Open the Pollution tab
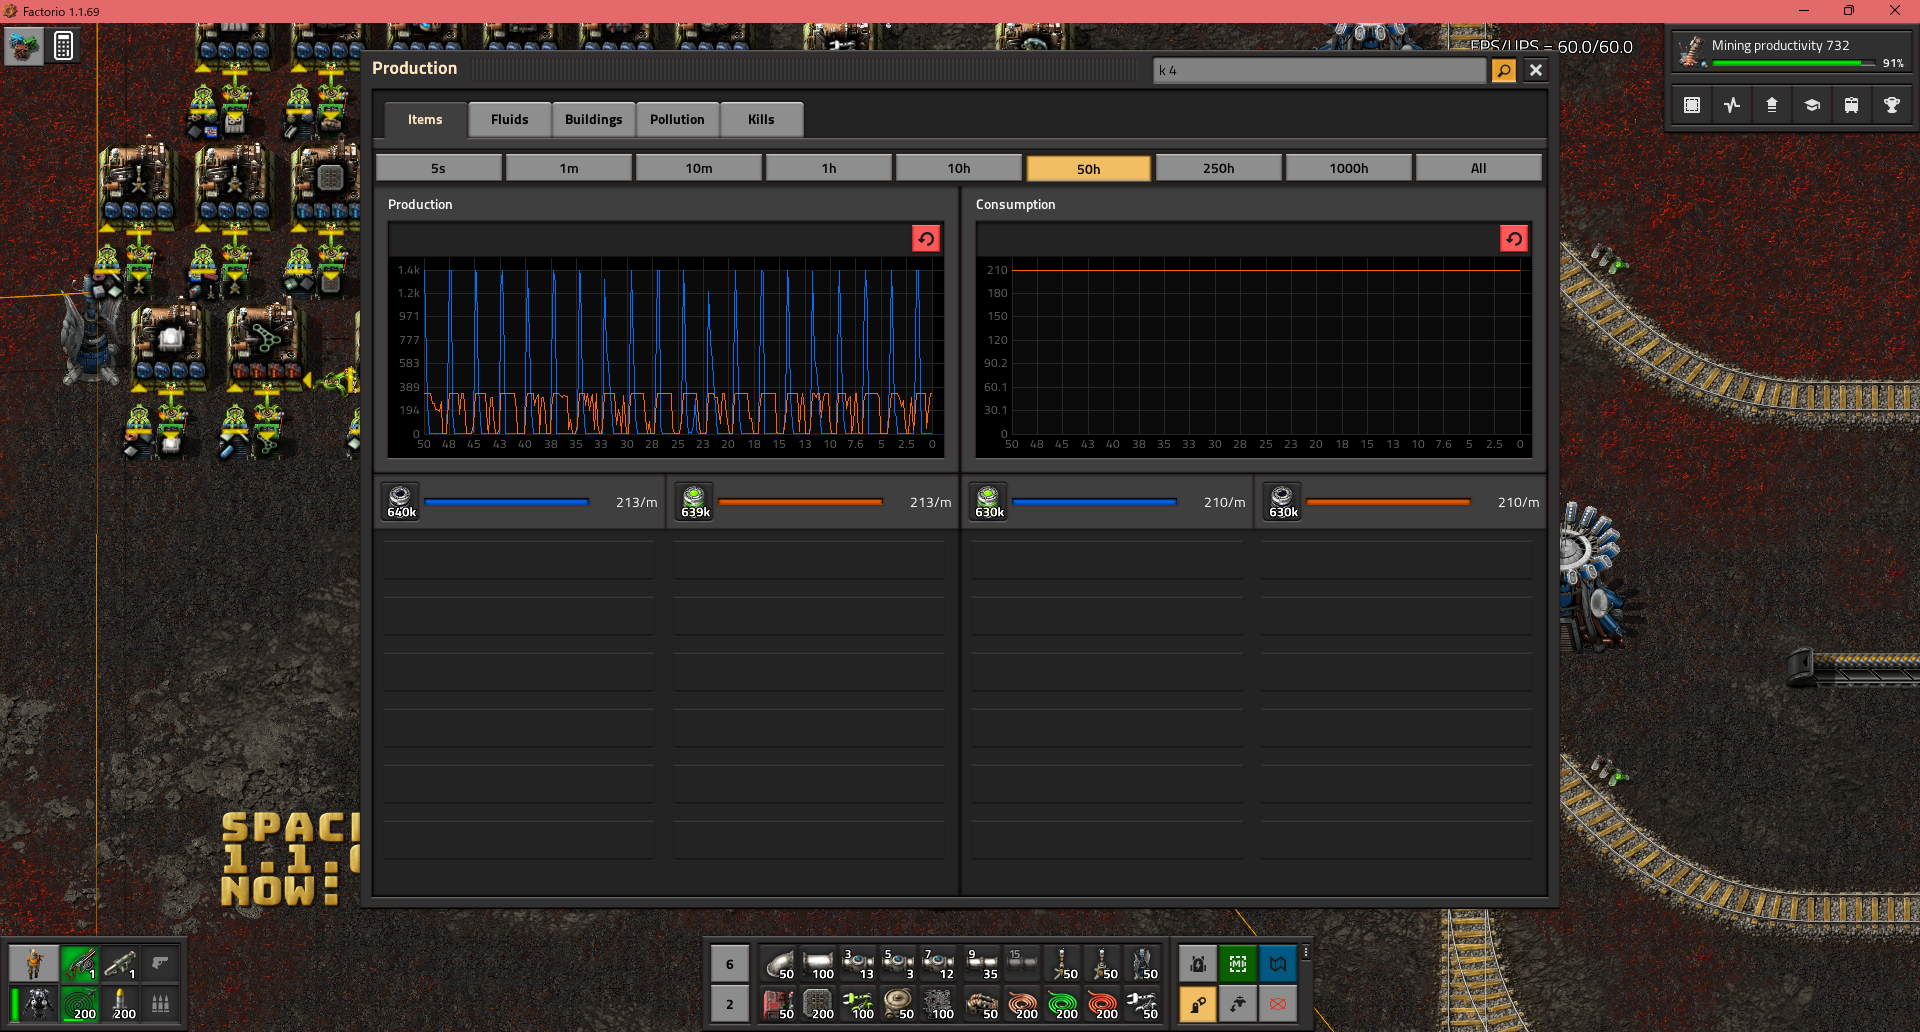Image resolution: width=1920 pixels, height=1032 pixels. [677, 119]
